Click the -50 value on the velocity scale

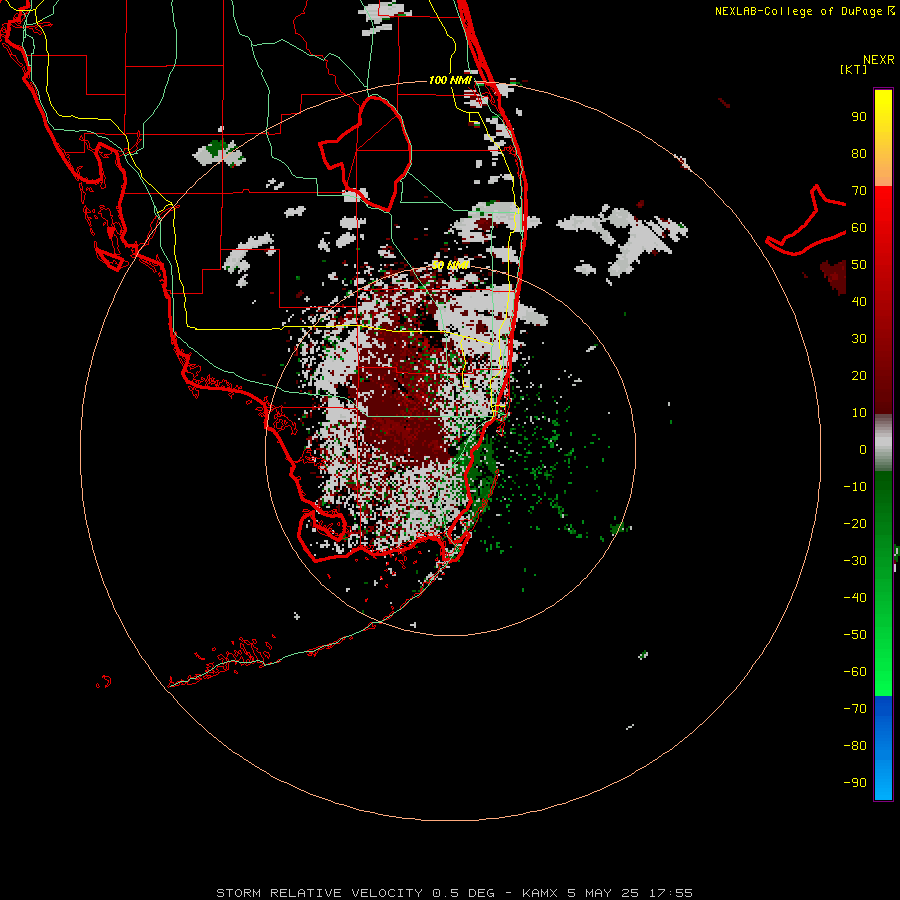(855, 635)
